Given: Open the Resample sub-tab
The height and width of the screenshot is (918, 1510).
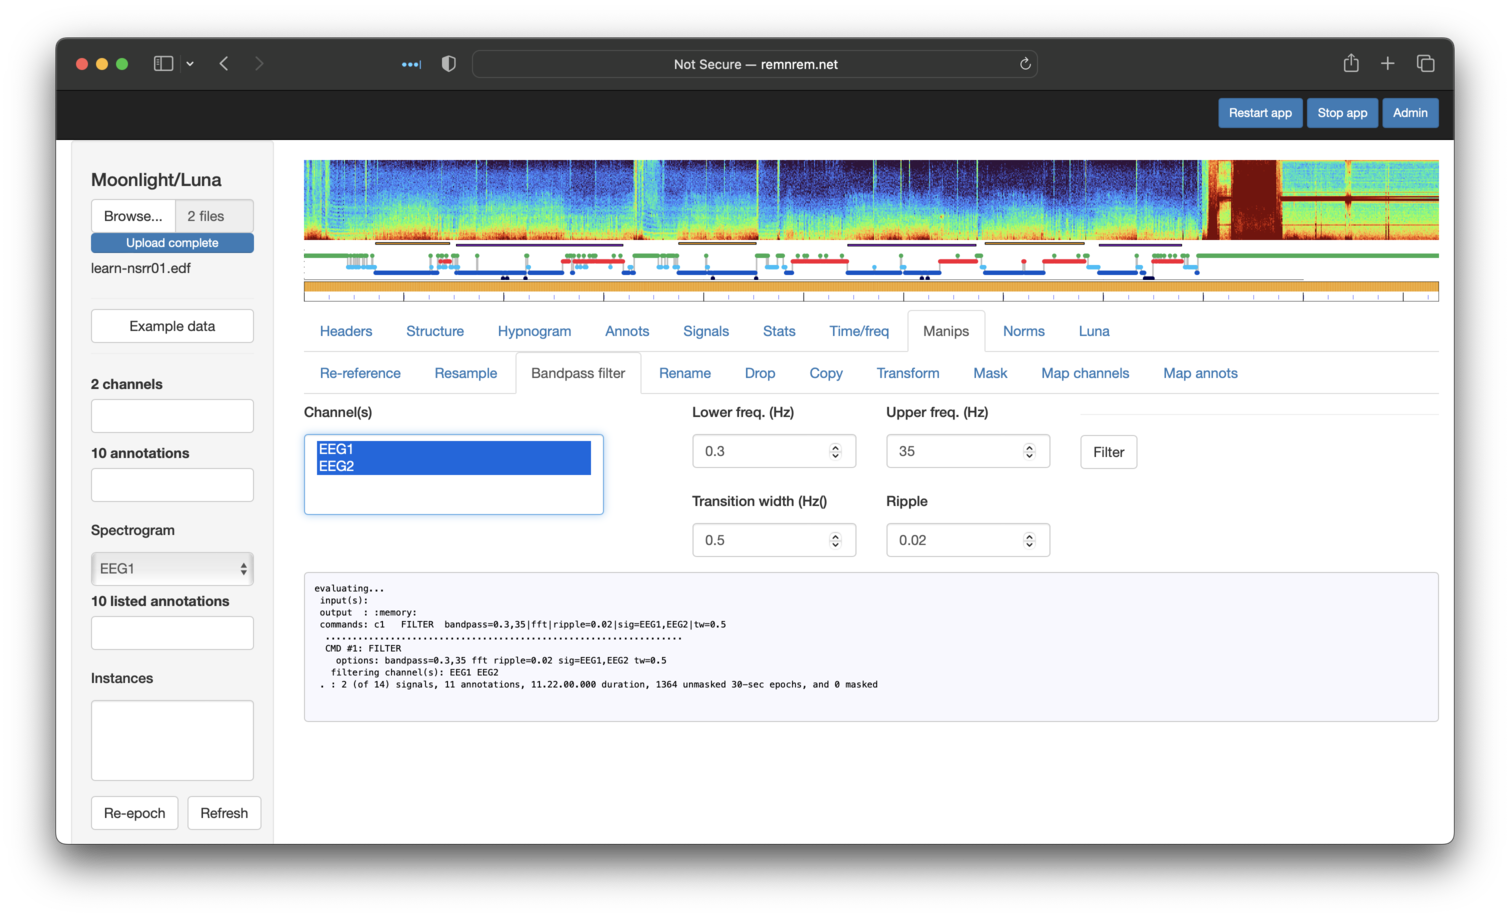Looking at the screenshot, I should point(465,373).
